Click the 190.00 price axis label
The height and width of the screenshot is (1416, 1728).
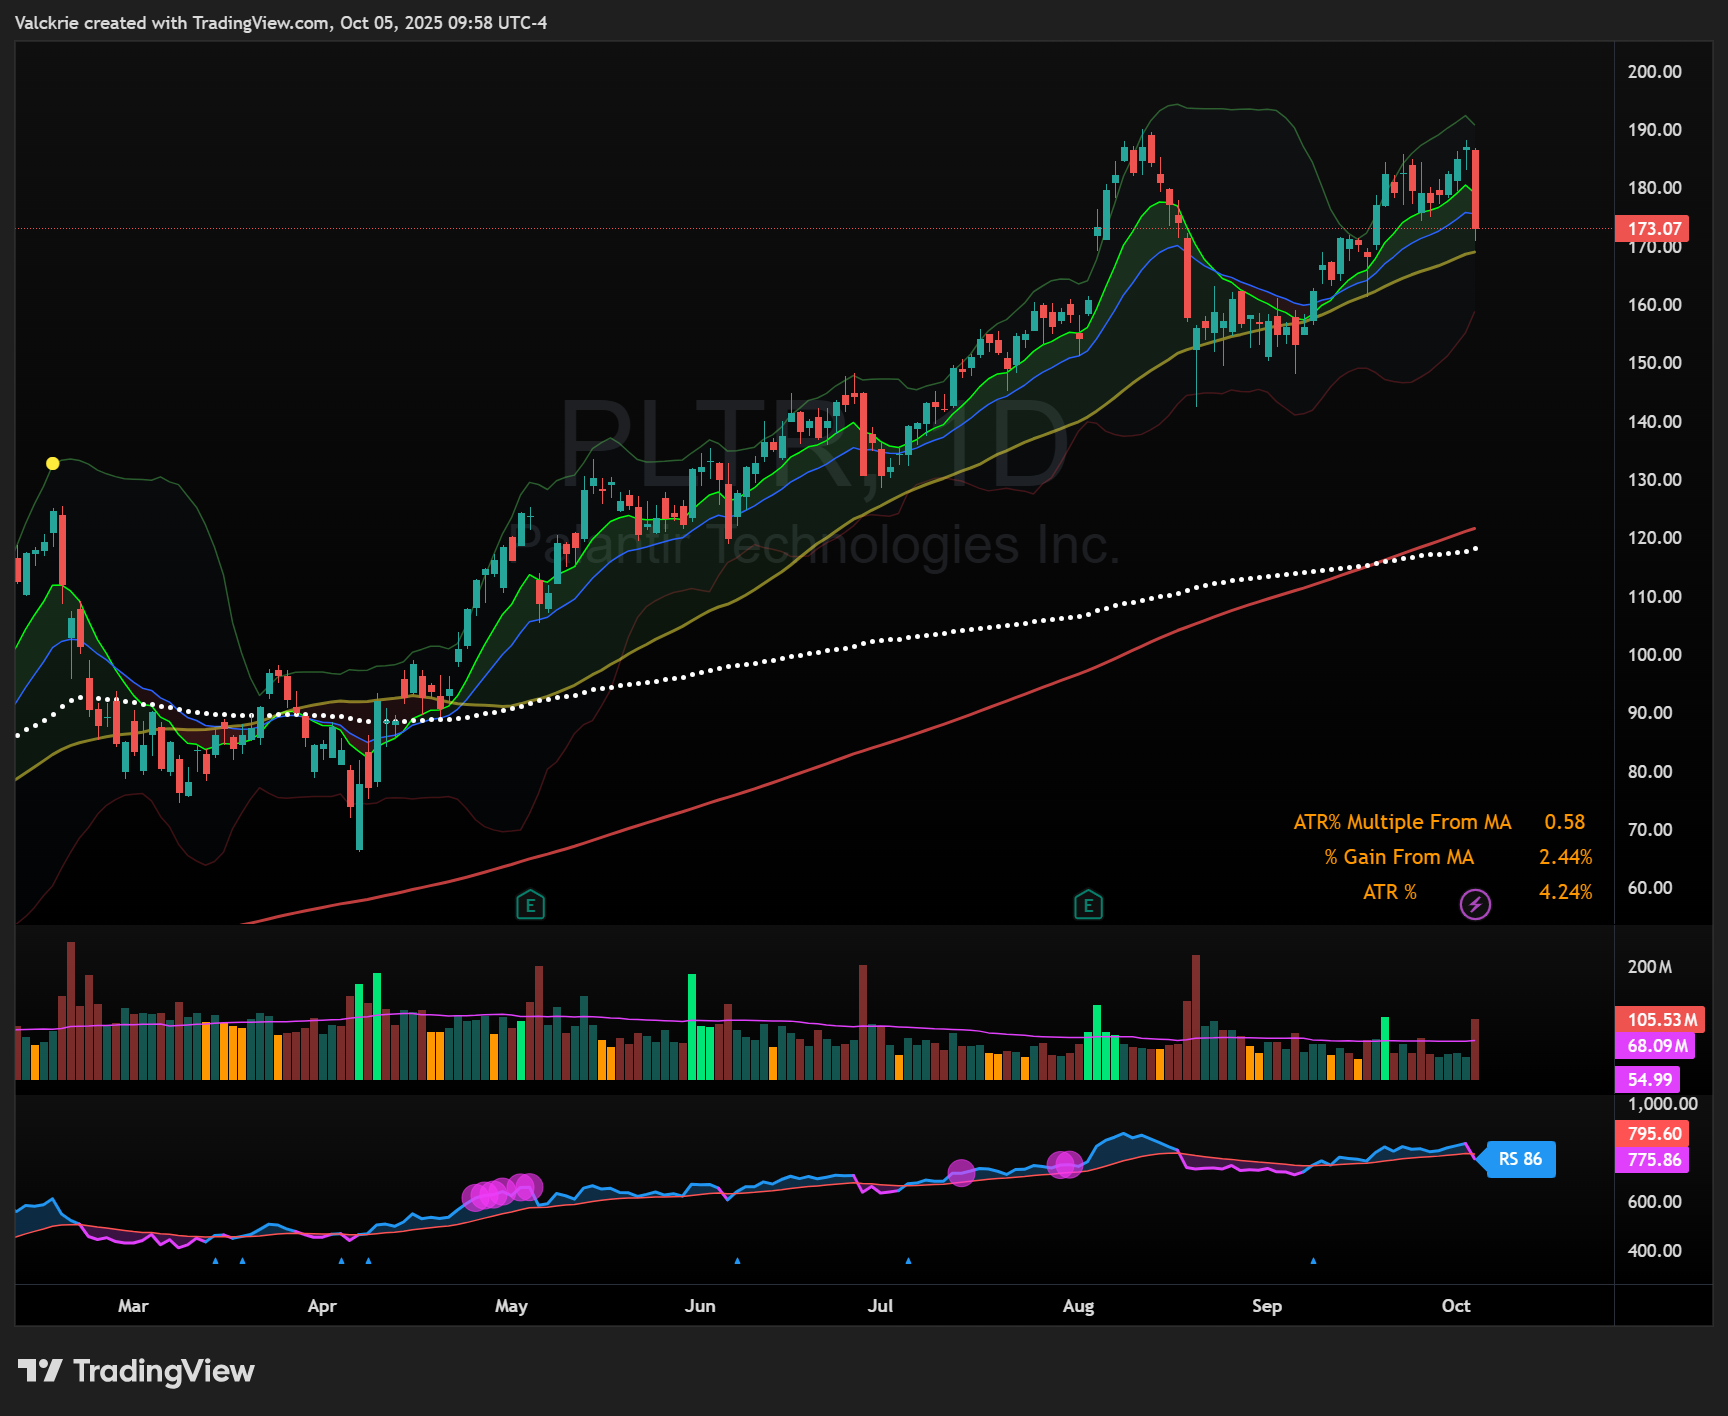1654,130
